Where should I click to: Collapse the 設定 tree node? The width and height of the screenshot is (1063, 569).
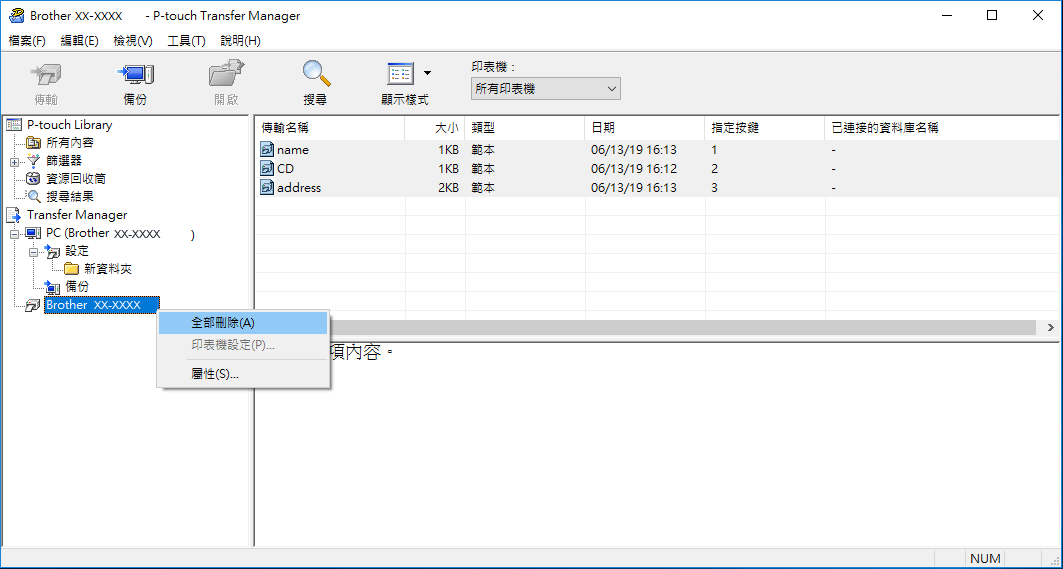33,252
